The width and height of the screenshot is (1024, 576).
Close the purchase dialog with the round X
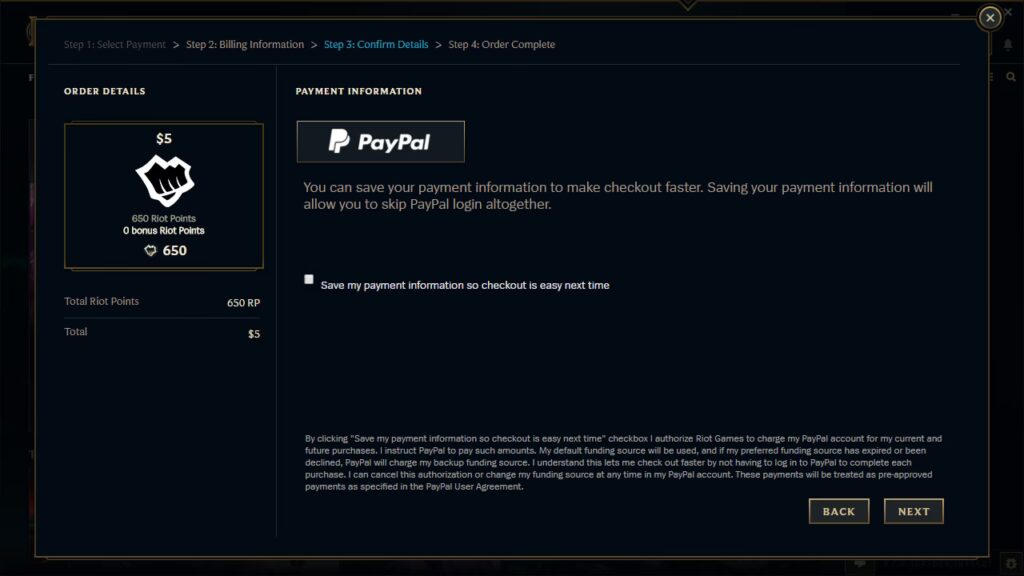990,18
